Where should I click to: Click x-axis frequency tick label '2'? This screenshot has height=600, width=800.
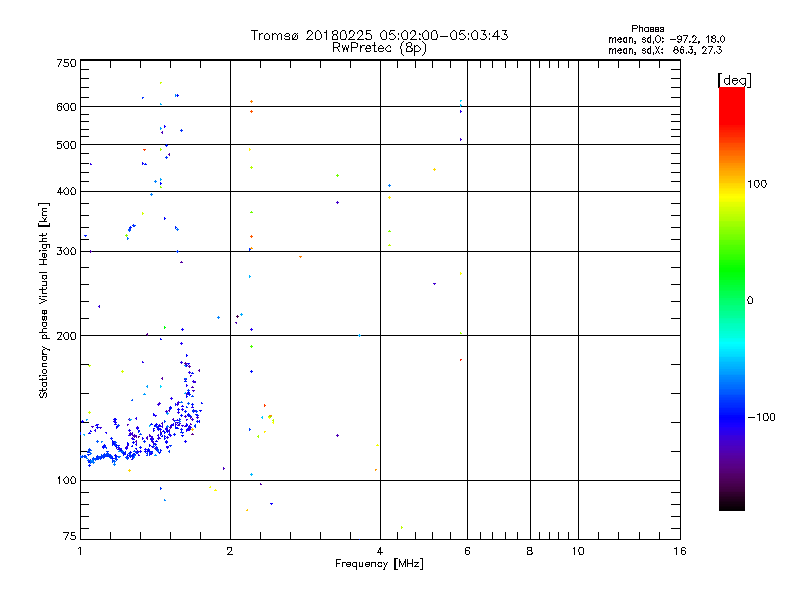(230, 551)
